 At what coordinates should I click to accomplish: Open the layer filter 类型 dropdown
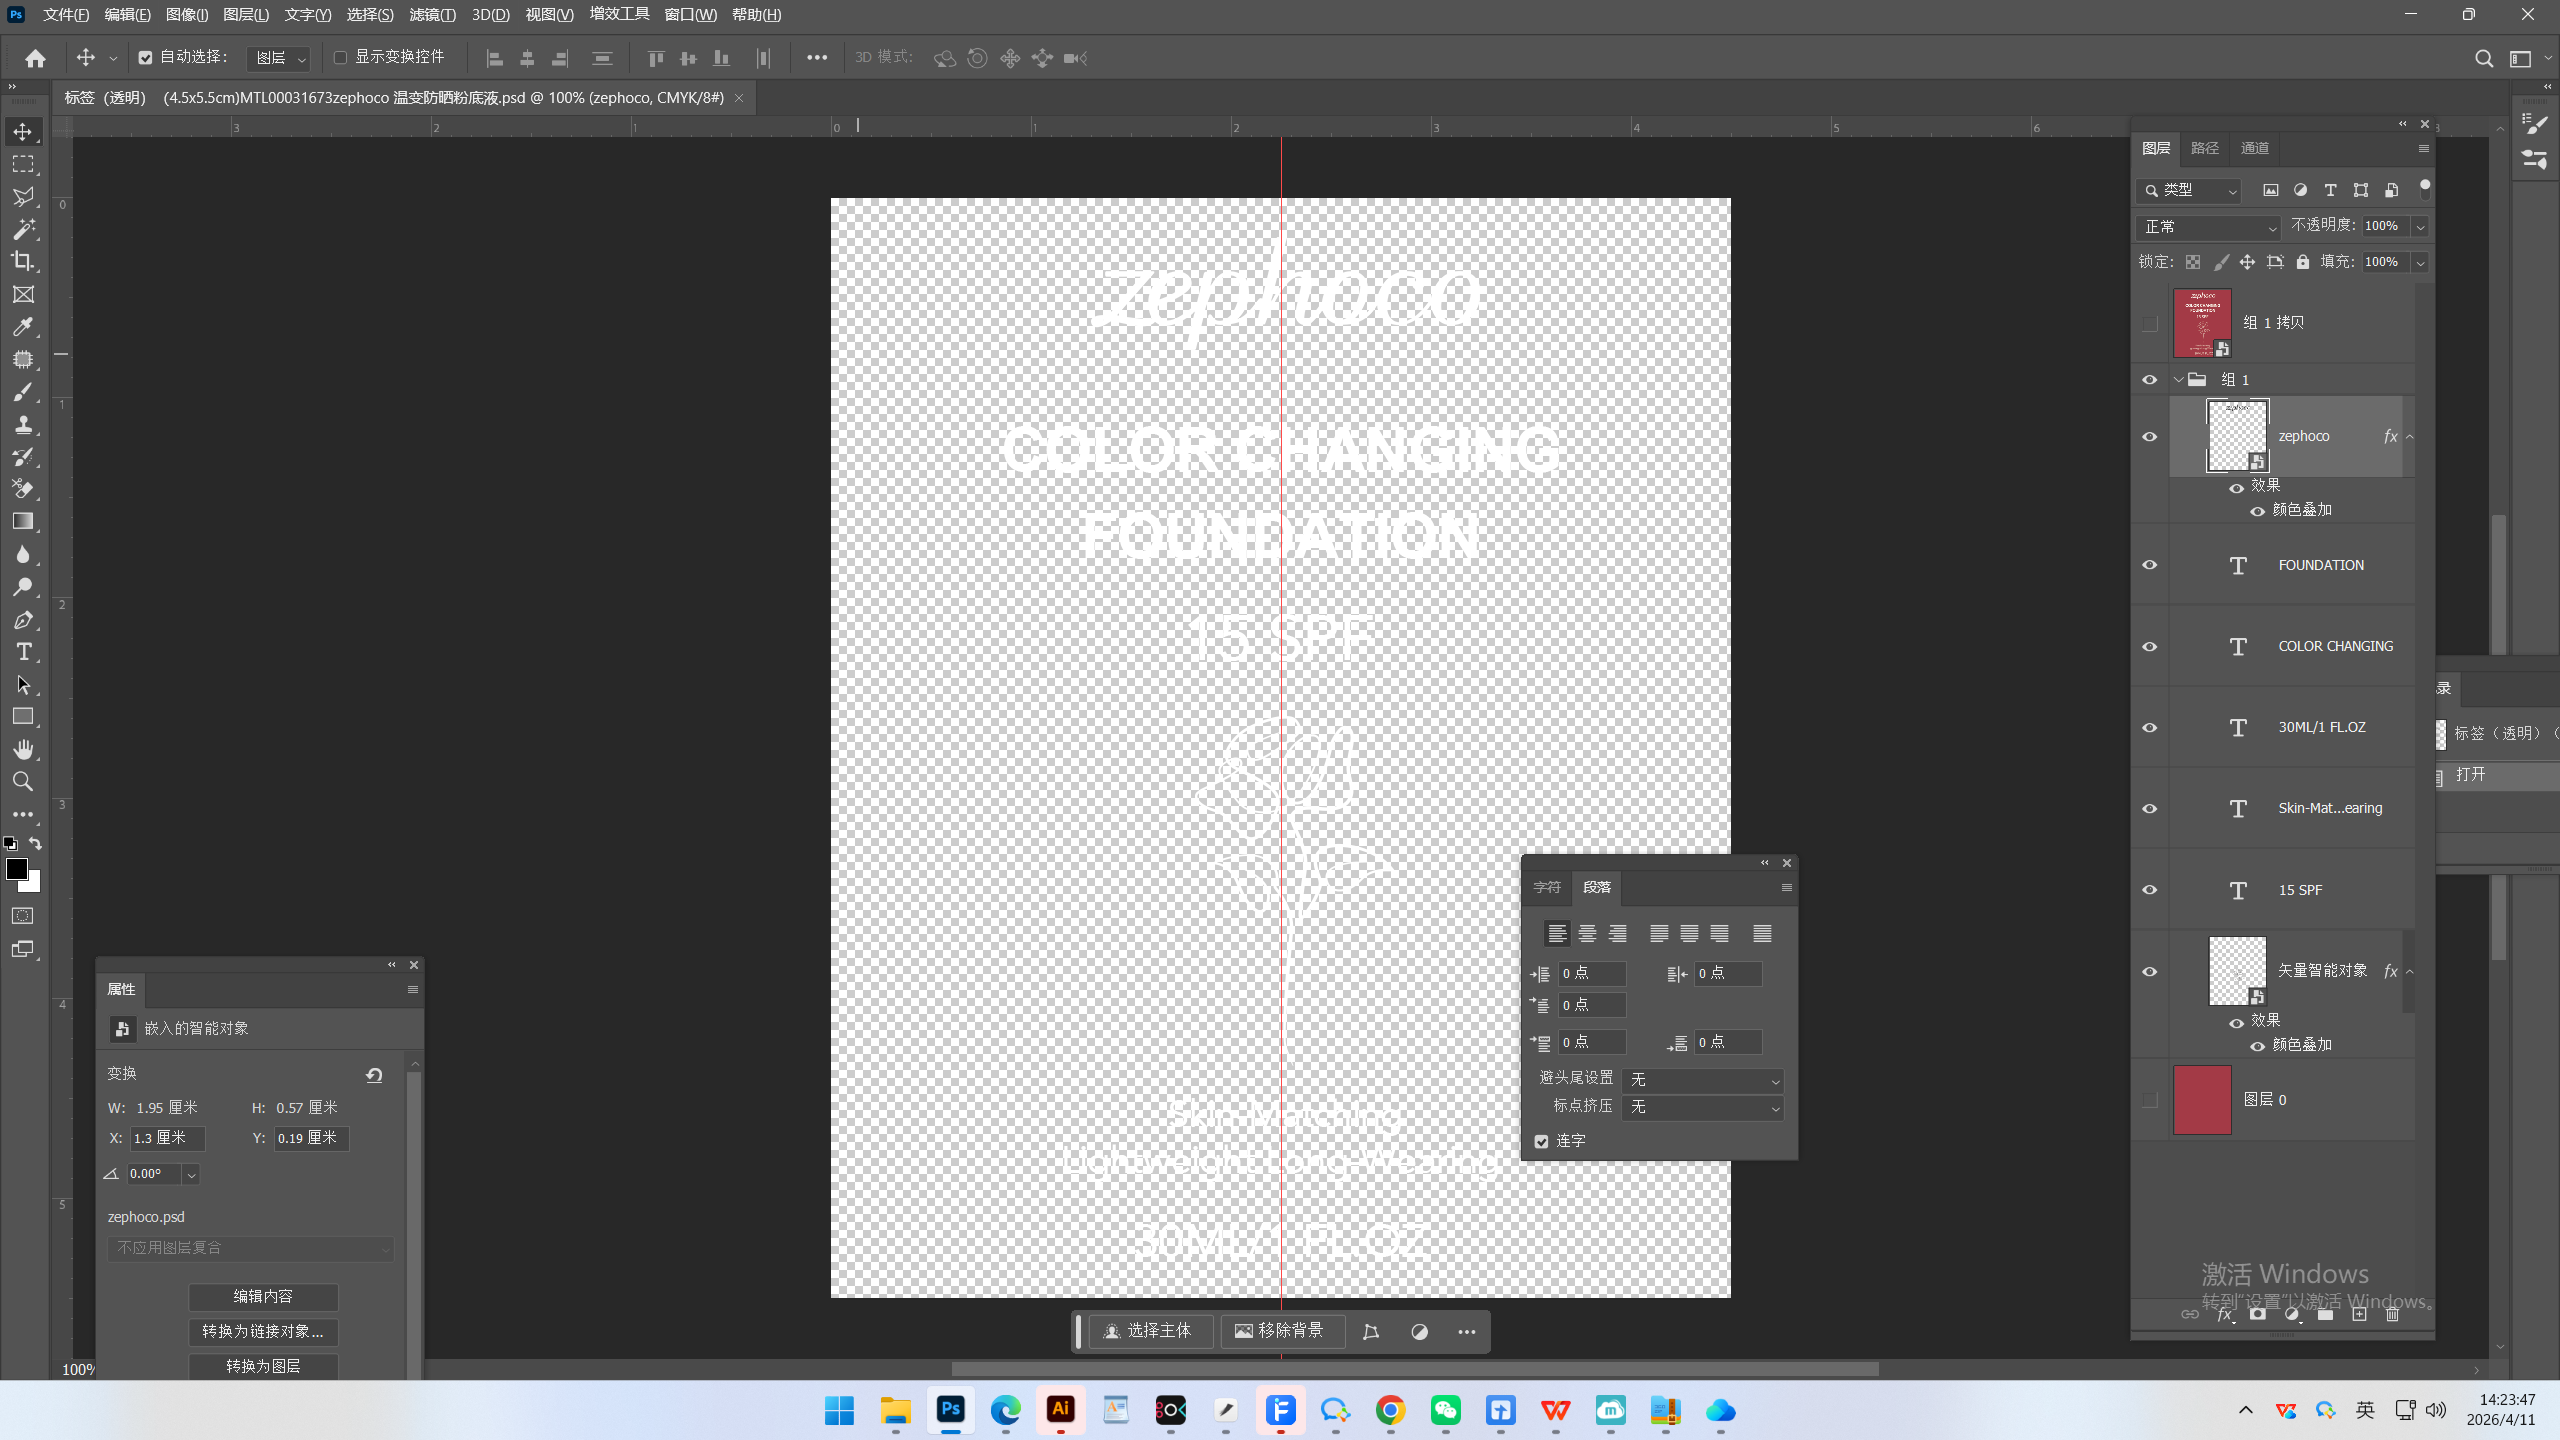tap(2190, 190)
